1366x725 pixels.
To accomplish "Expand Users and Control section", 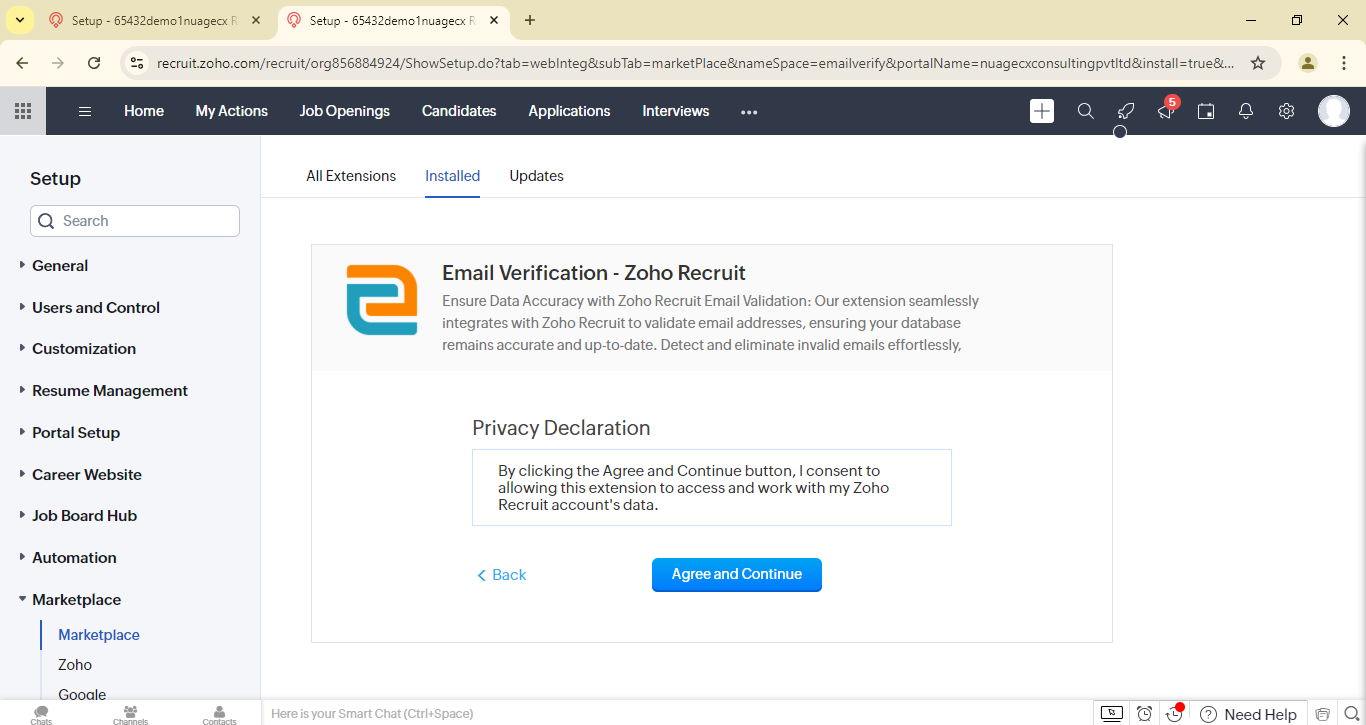I will click(x=96, y=308).
